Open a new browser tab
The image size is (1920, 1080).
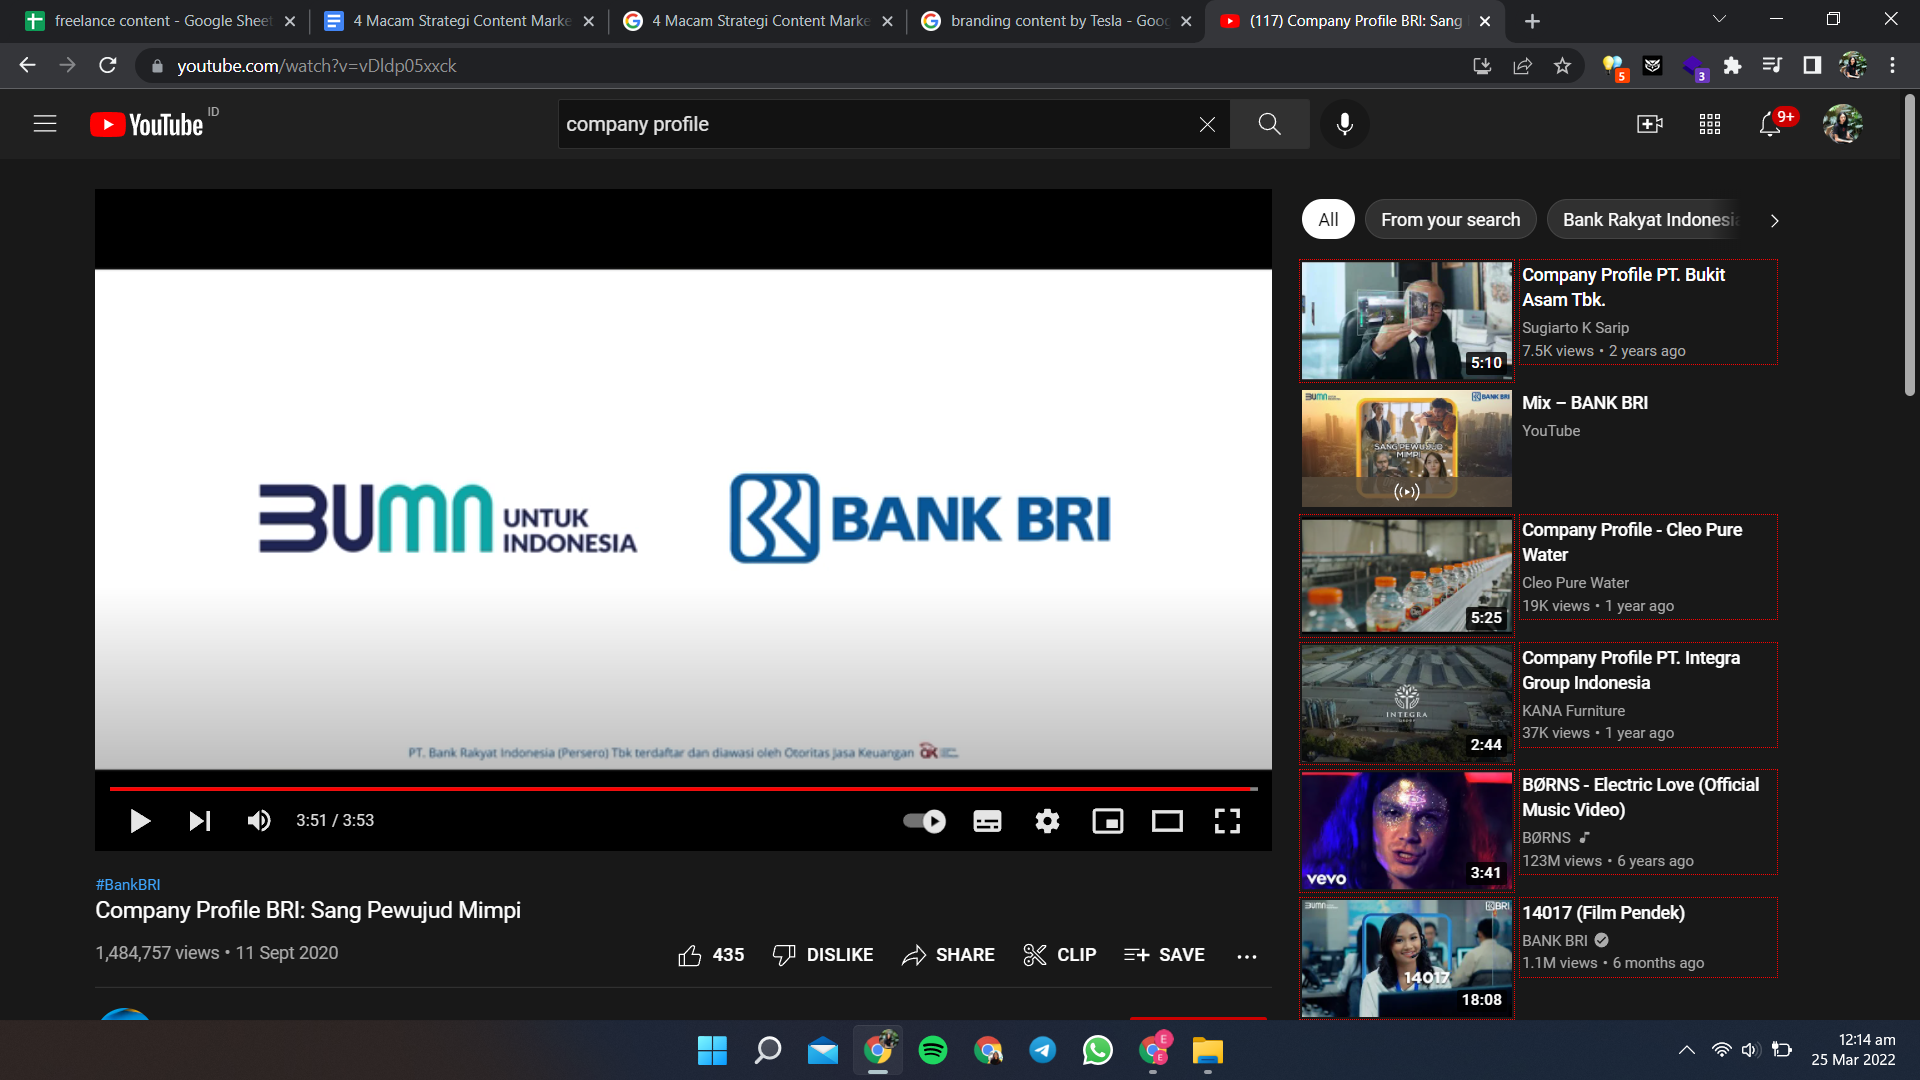coord(1532,21)
